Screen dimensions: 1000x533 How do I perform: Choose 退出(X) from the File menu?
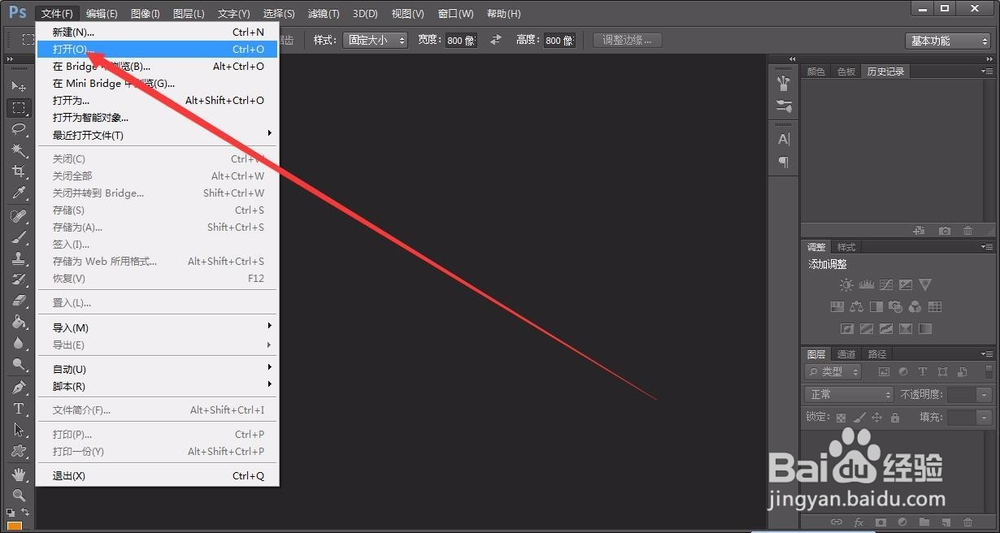coord(157,476)
